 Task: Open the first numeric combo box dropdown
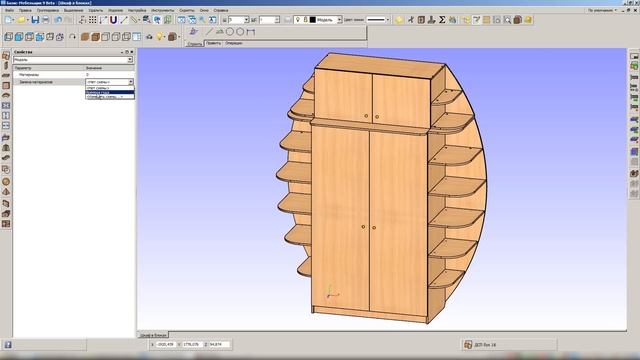coord(246,20)
